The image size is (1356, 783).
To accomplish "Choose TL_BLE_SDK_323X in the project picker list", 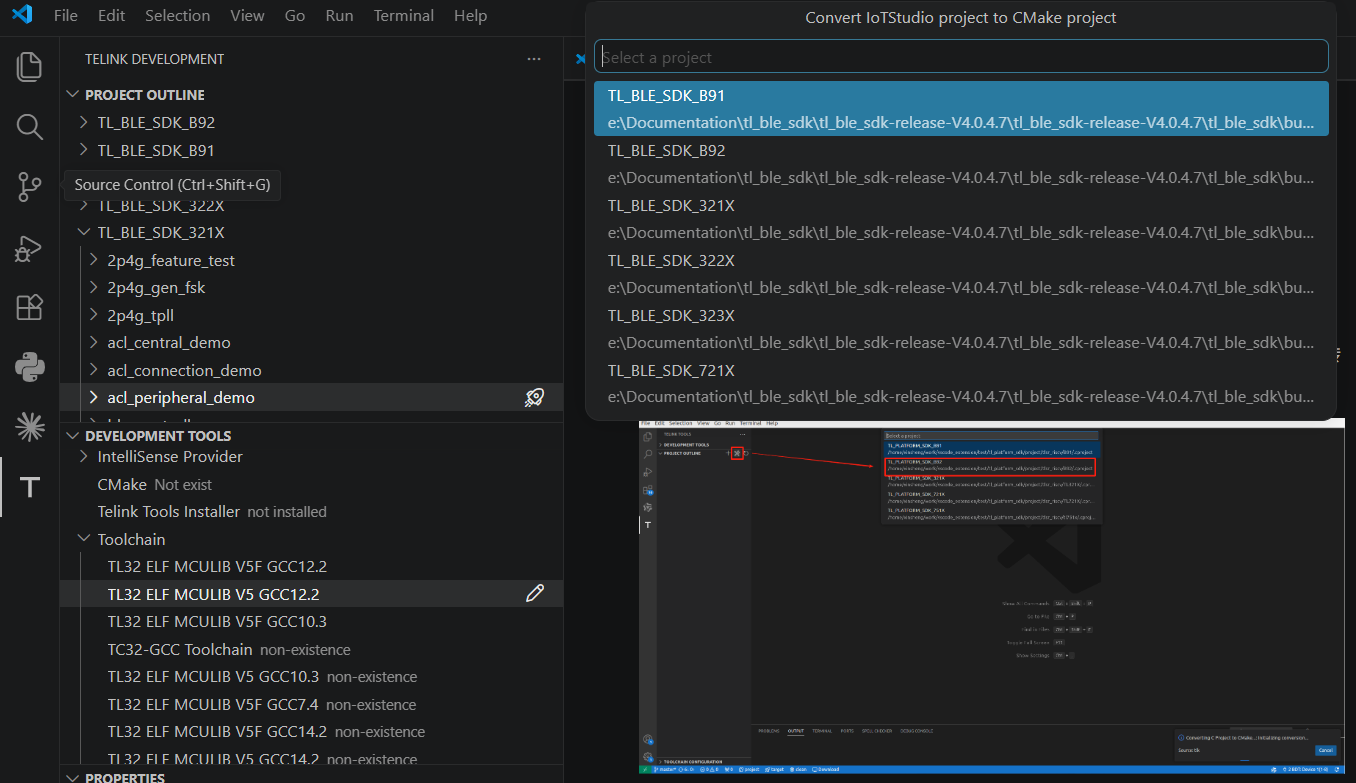I will 961,329.
